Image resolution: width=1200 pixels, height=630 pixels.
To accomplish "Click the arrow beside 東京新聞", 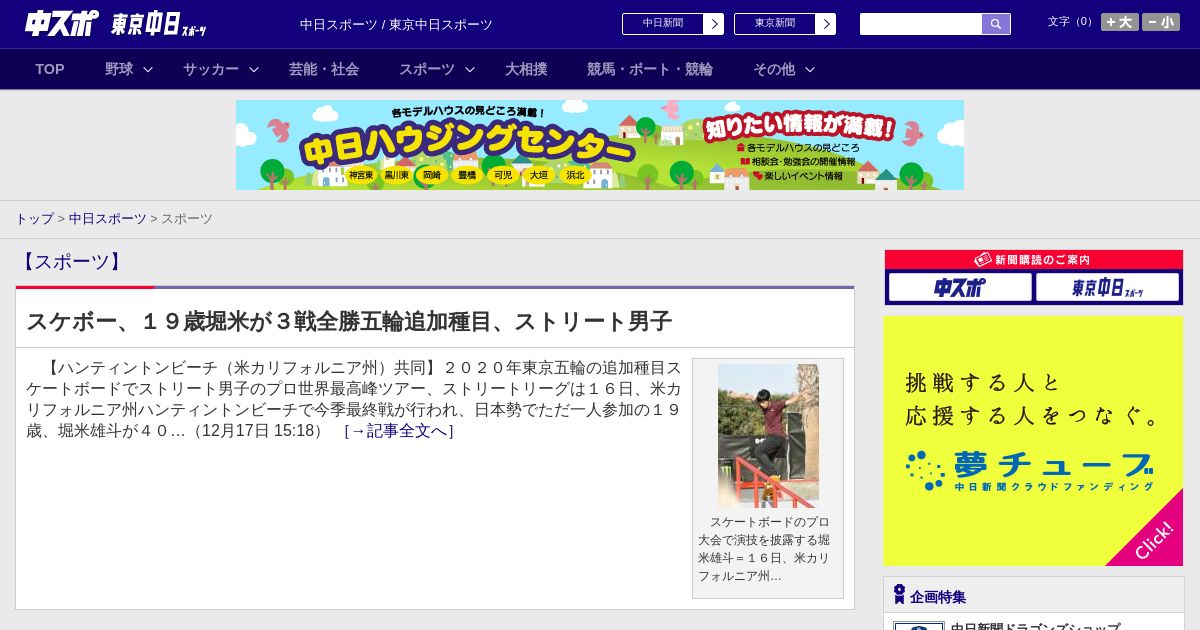I will [x=826, y=24].
